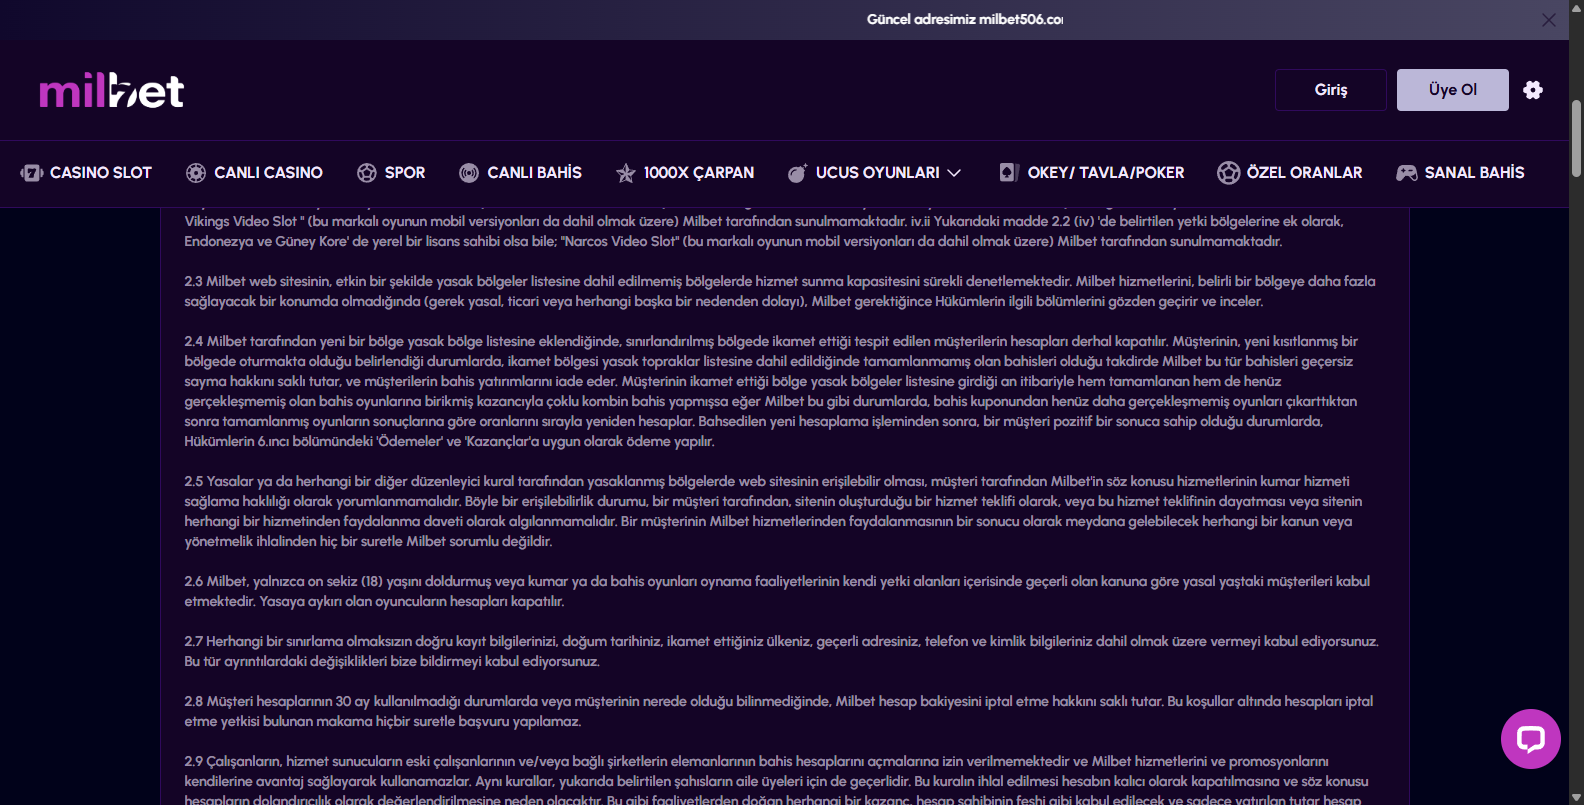Dismiss the current address banner

tap(1549, 20)
